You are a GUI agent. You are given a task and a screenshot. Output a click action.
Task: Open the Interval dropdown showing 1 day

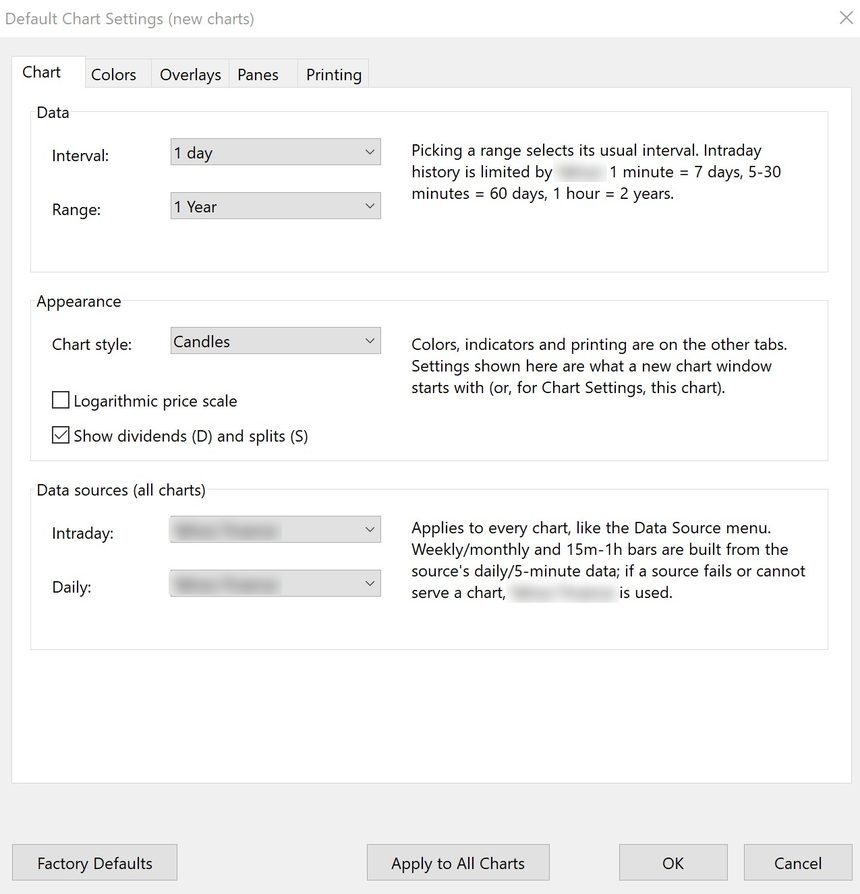[x=275, y=152]
